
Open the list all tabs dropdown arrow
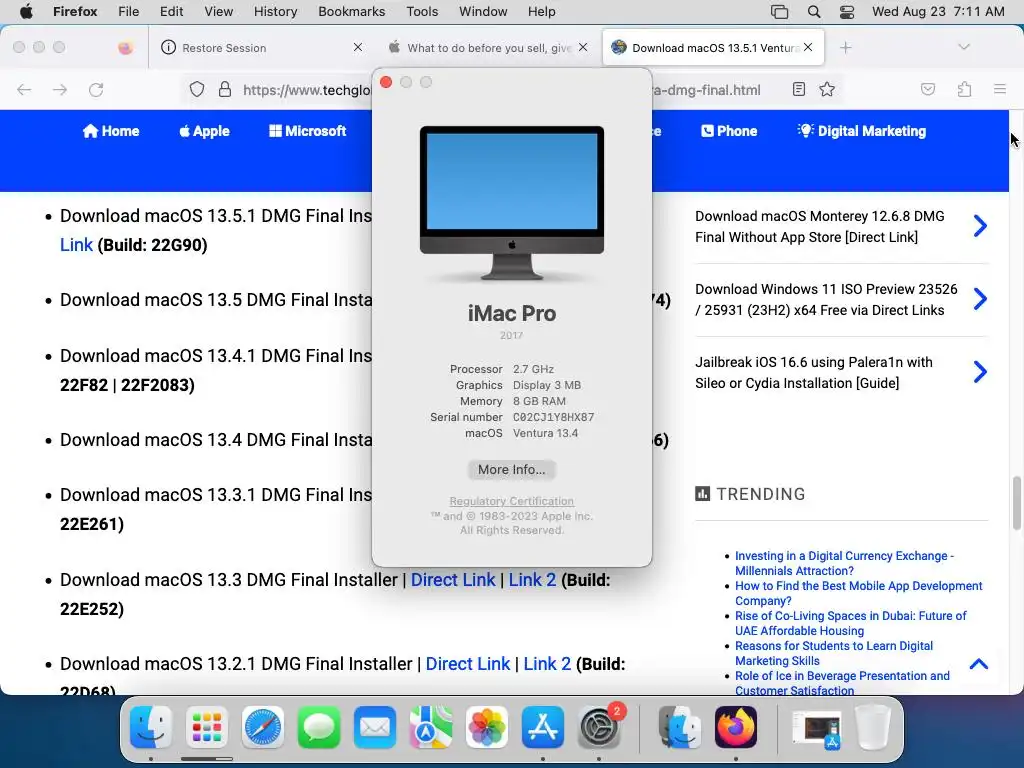[963, 46]
